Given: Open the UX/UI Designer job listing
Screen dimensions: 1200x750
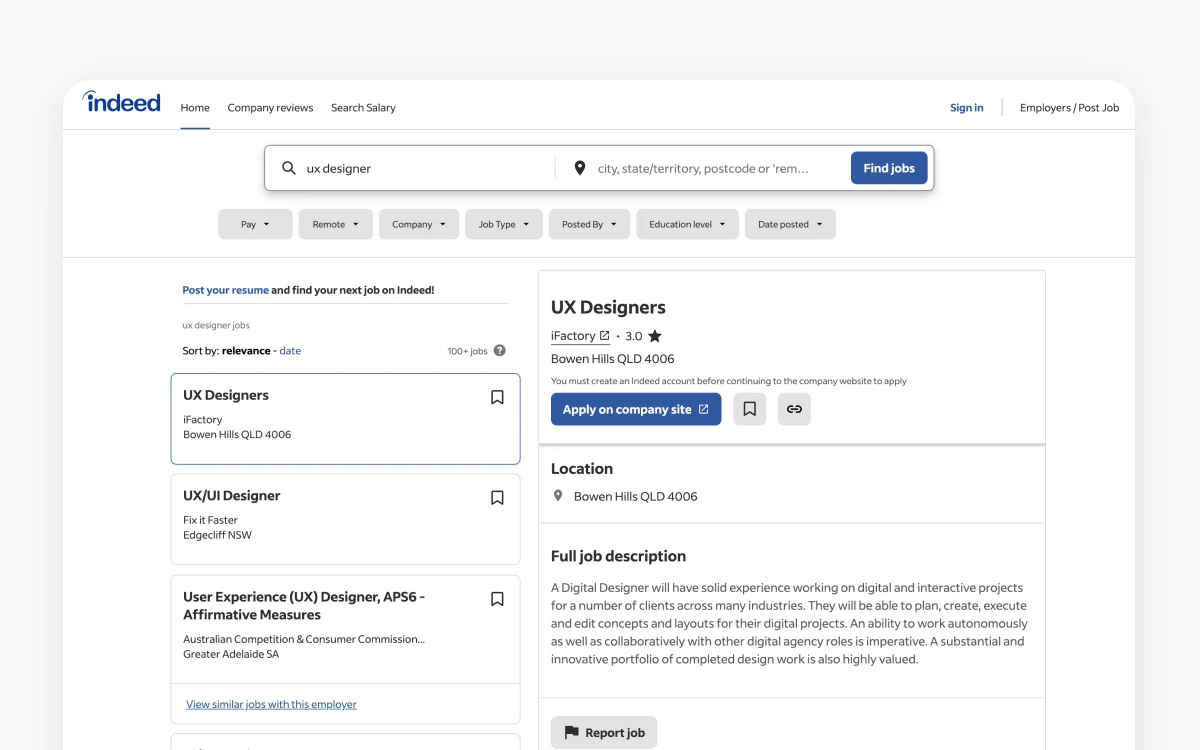Looking at the screenshot, I should point(231,495).
